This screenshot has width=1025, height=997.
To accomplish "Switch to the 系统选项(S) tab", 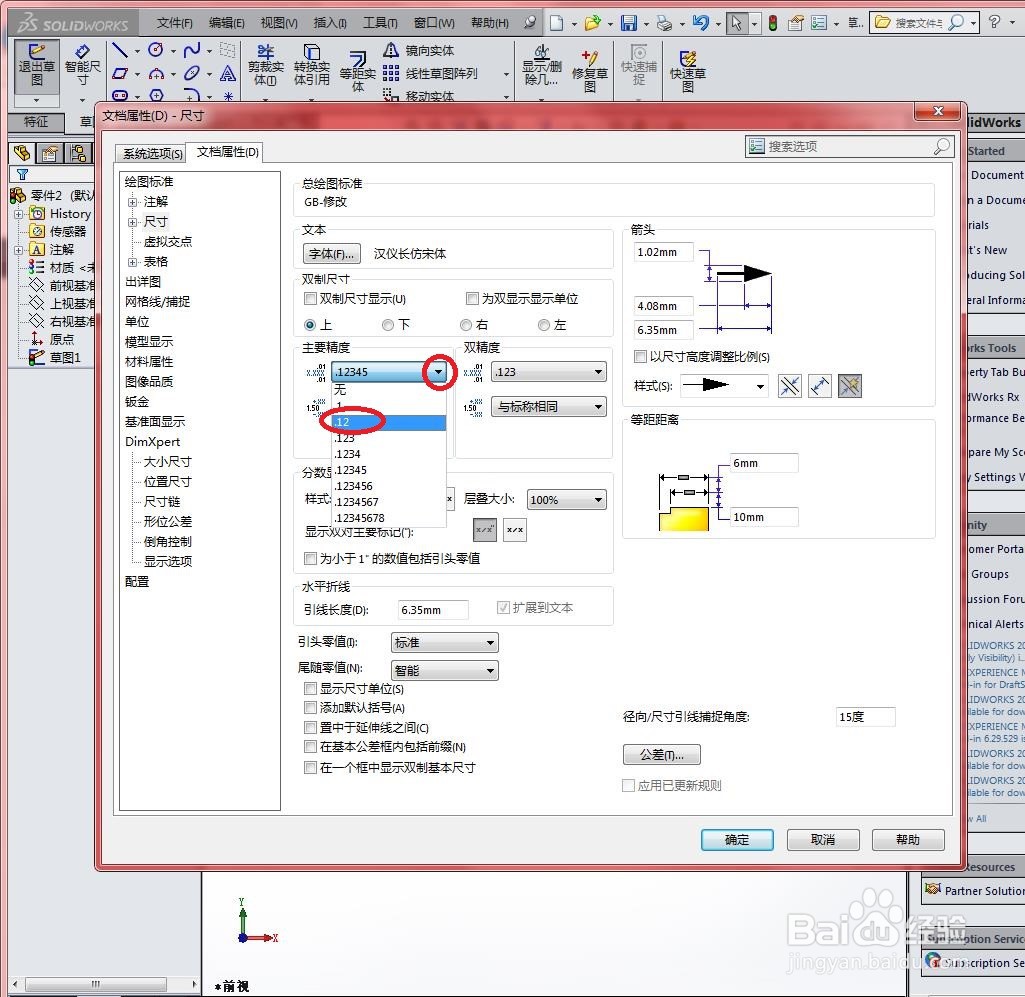I will 152,154.
